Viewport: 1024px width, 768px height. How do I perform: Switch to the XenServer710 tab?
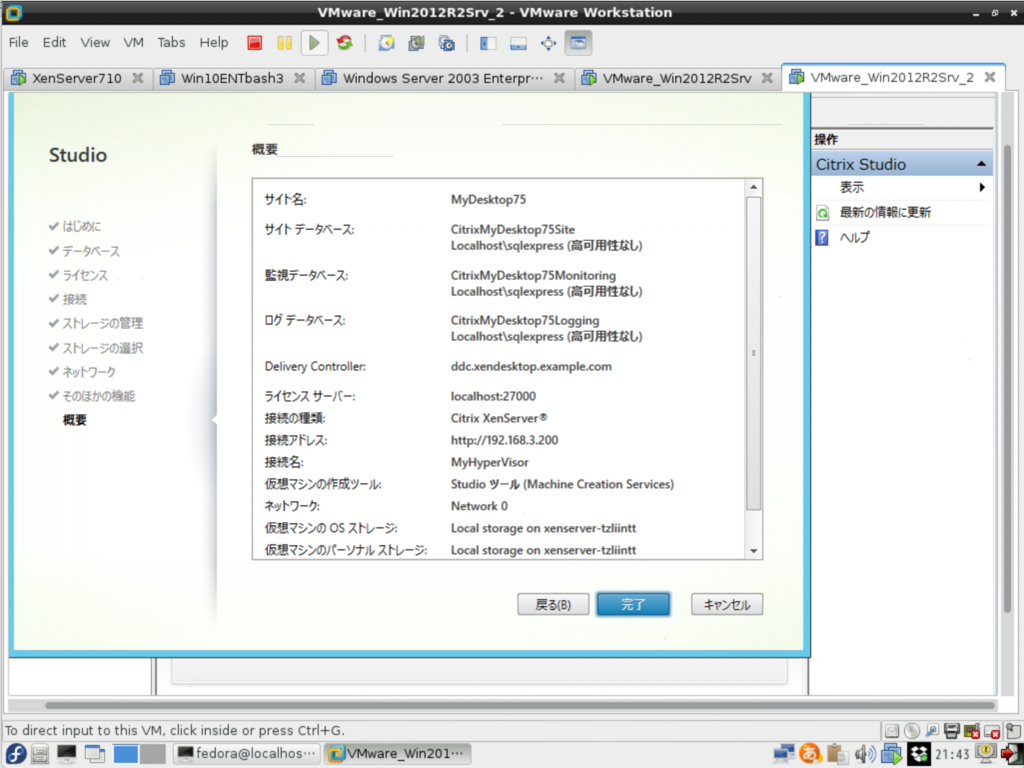[x=78, y=78]
